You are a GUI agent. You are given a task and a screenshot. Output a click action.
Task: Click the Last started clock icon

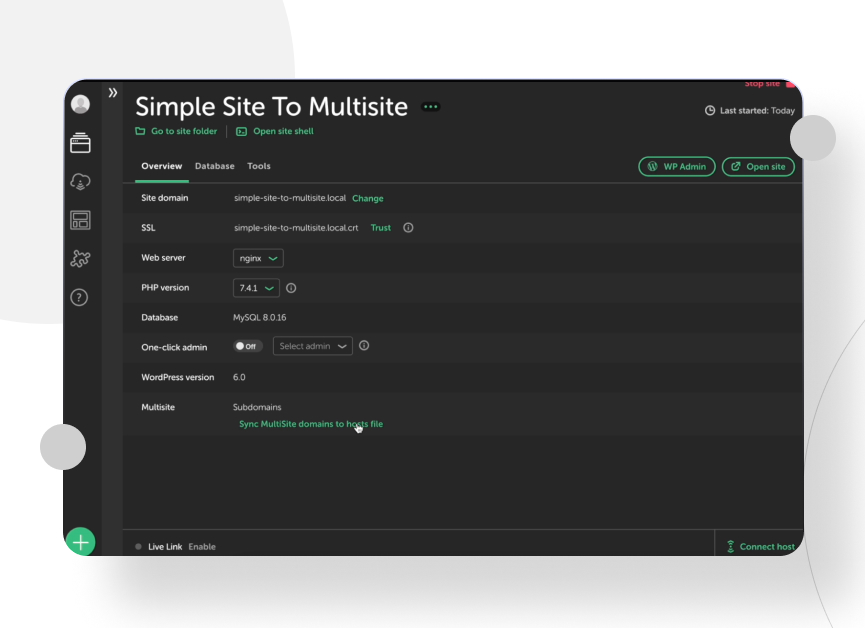point(710,110)
